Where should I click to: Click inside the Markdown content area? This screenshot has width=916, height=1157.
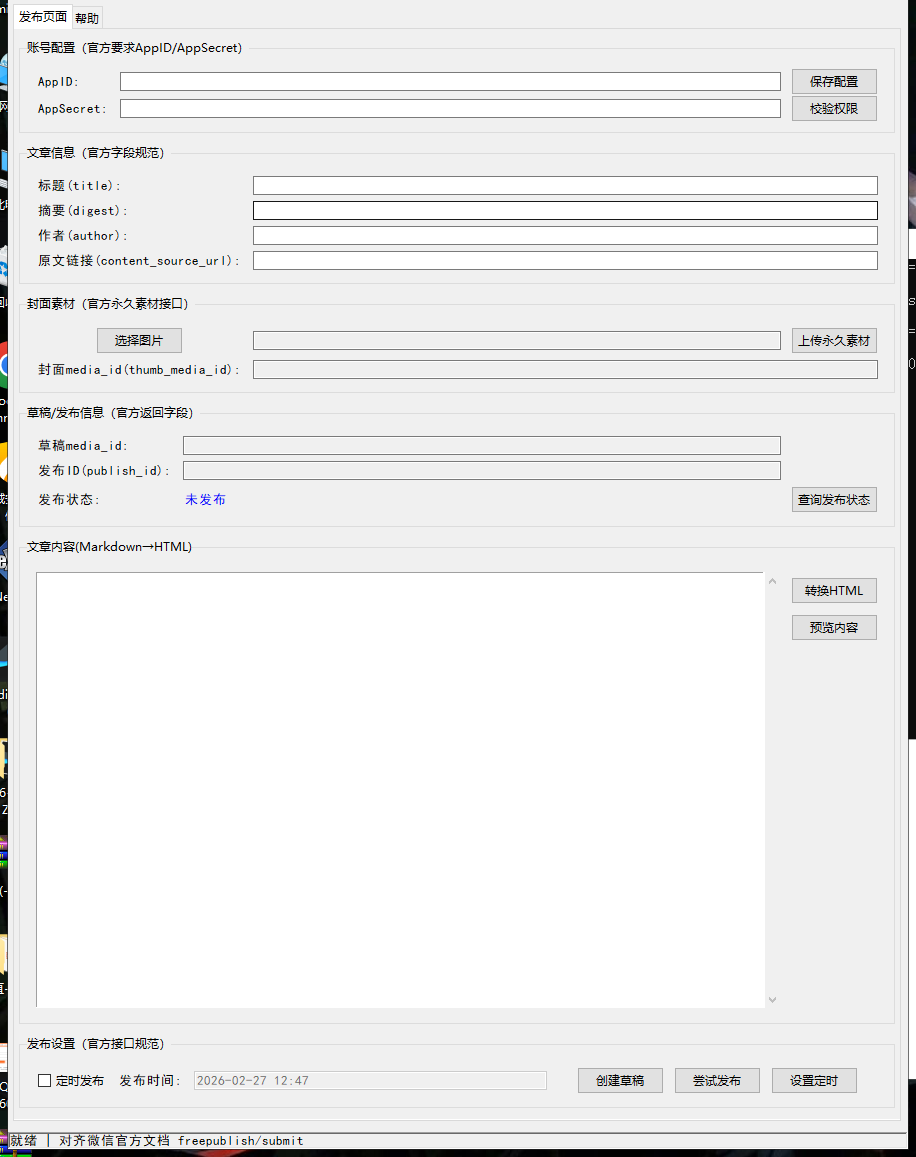click(400, 790)
